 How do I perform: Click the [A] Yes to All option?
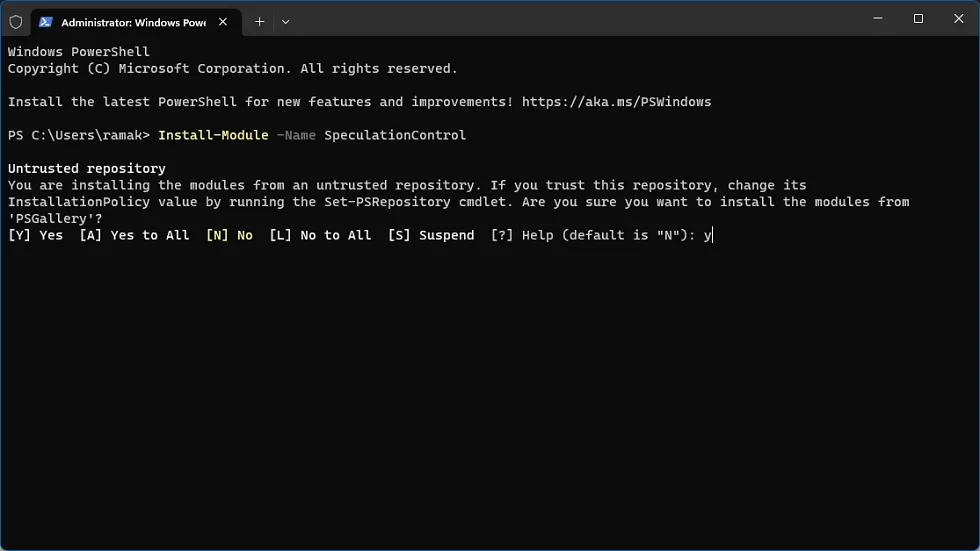click(134, 235)
